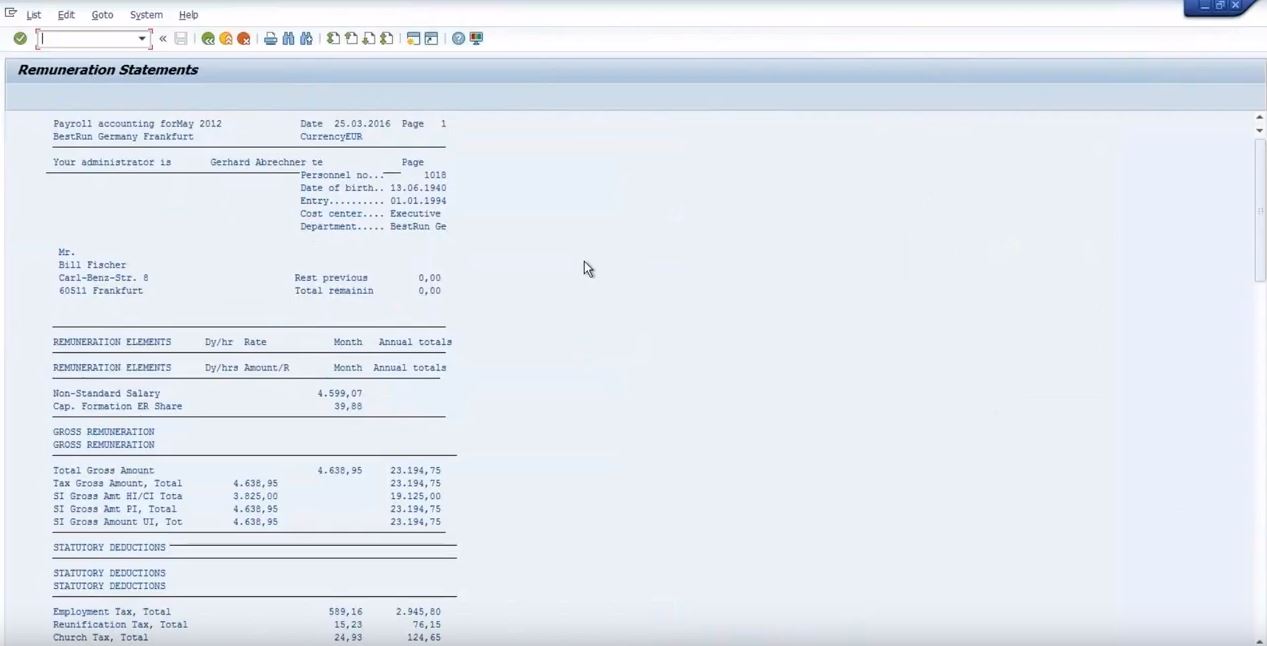This screenshot has height=646, width=1267.
Task: Click the Customize Local Layout monitor icon
Action: click(476, 39)
